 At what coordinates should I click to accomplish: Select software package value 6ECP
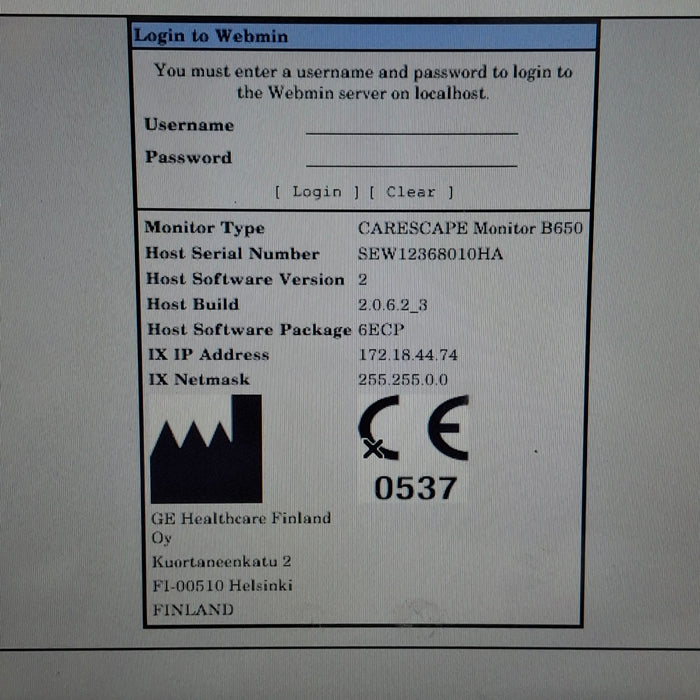(381, 330)
